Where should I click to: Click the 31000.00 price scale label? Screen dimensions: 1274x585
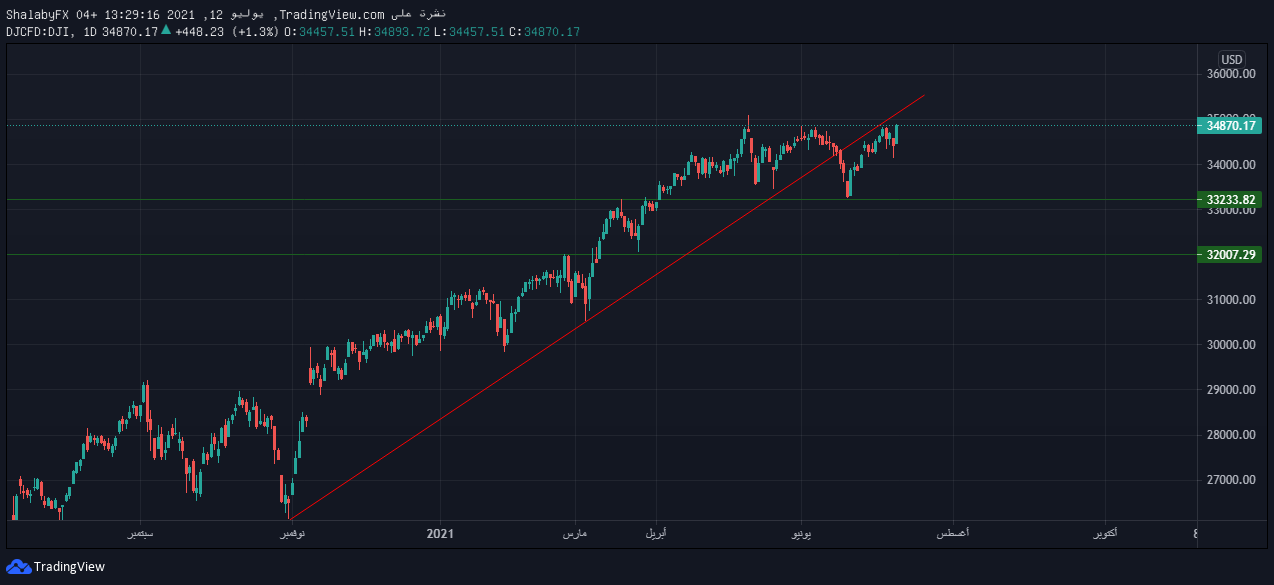[1231, 300]
